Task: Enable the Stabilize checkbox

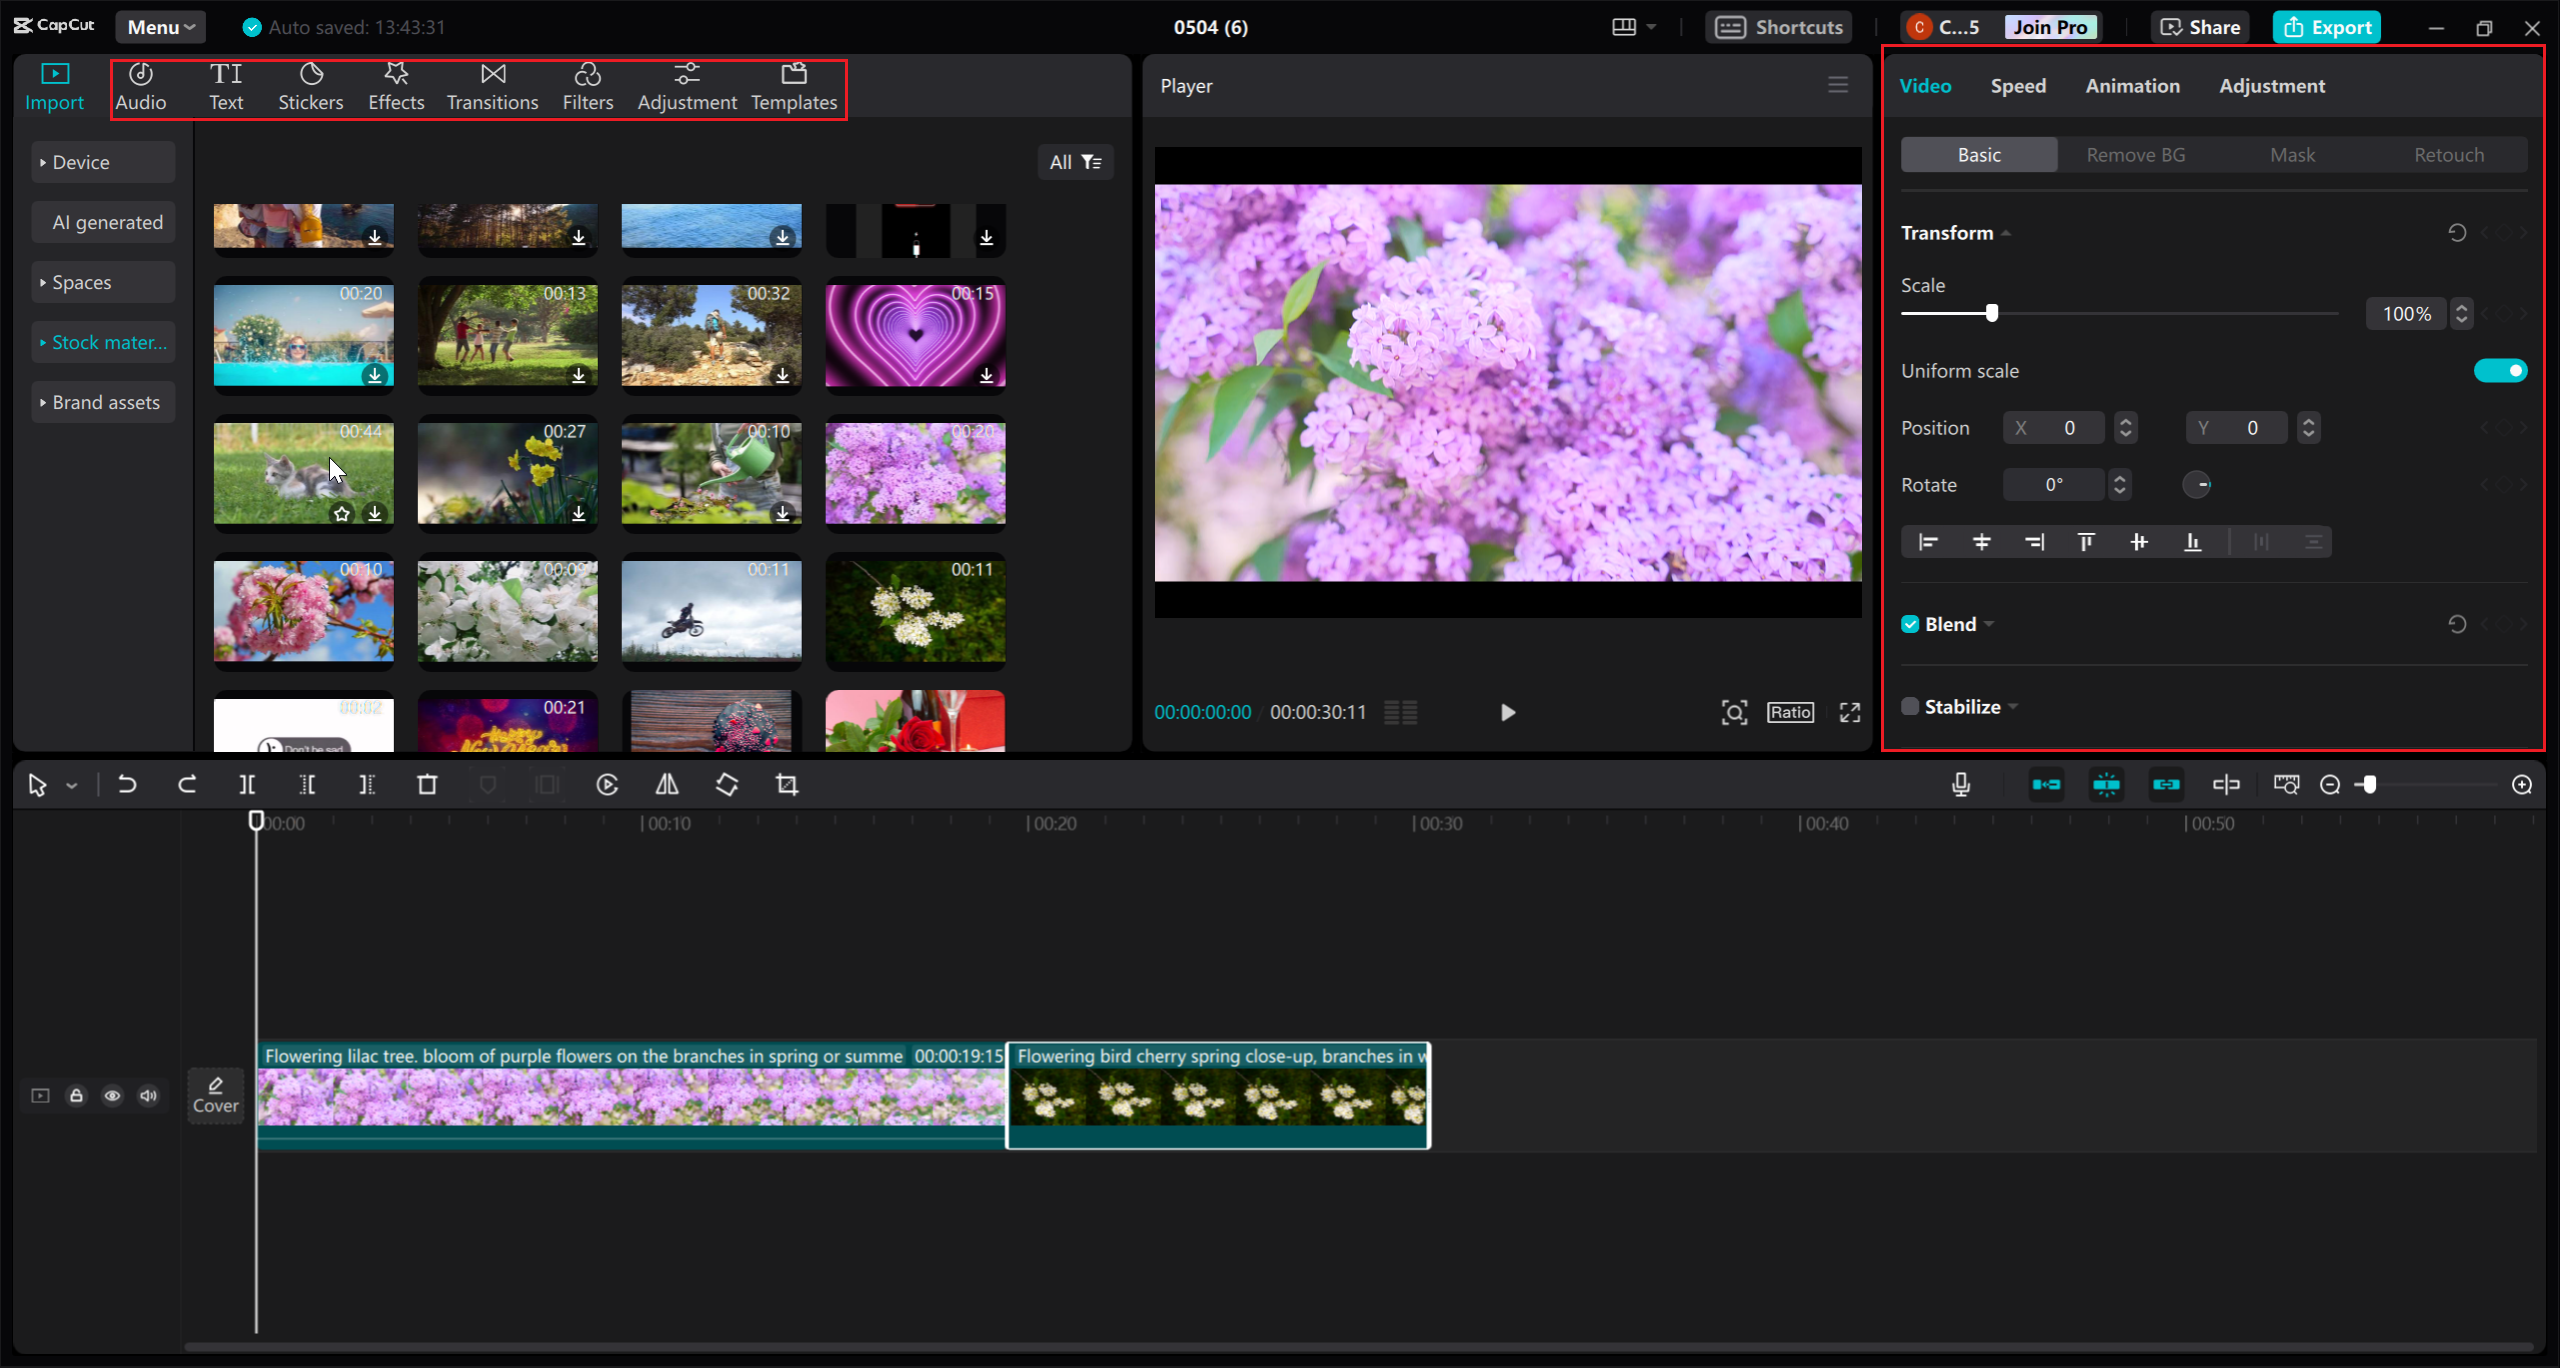Action: 1910,707
